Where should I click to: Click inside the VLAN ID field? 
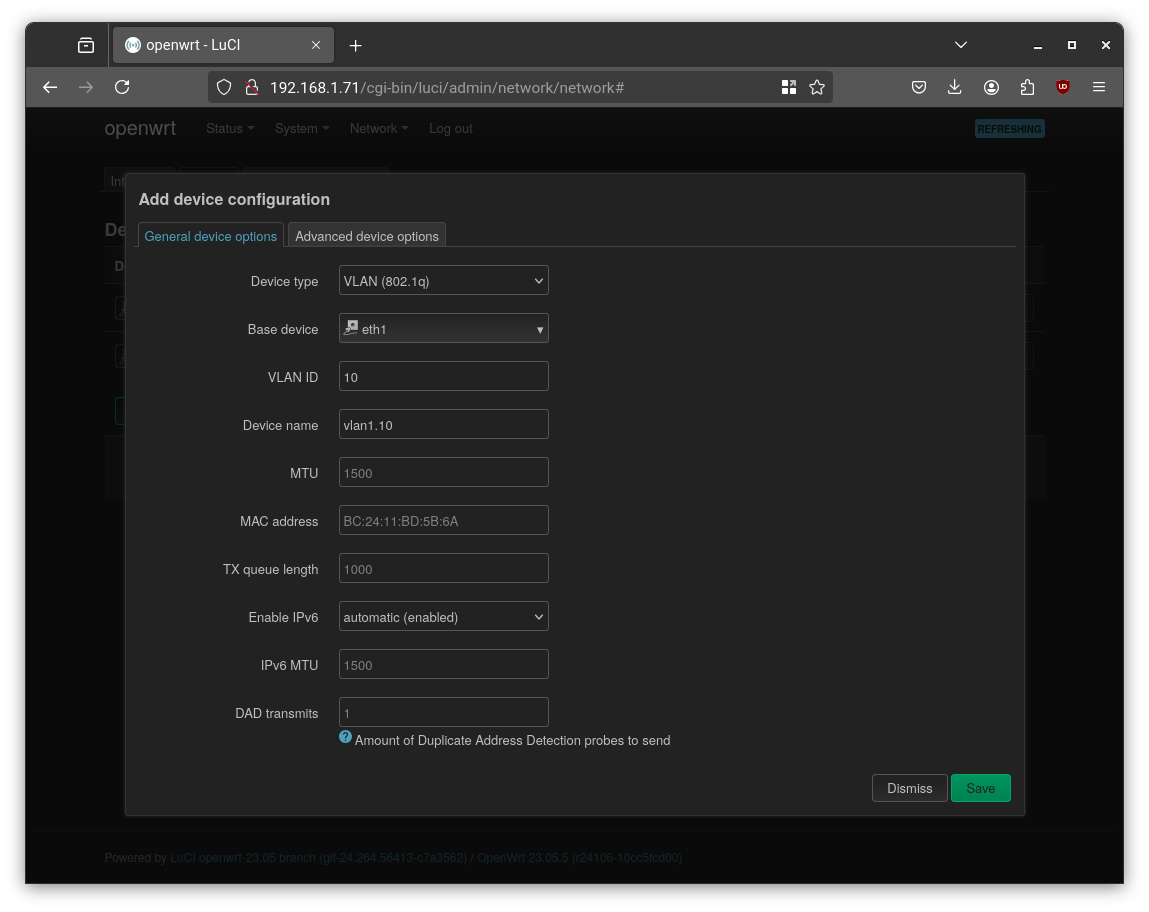point(443,376)
